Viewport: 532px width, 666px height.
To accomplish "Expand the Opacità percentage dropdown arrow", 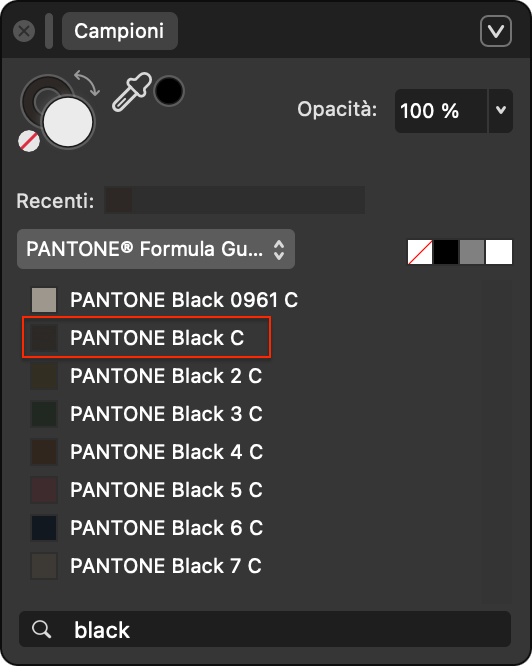I will point(501,110).
